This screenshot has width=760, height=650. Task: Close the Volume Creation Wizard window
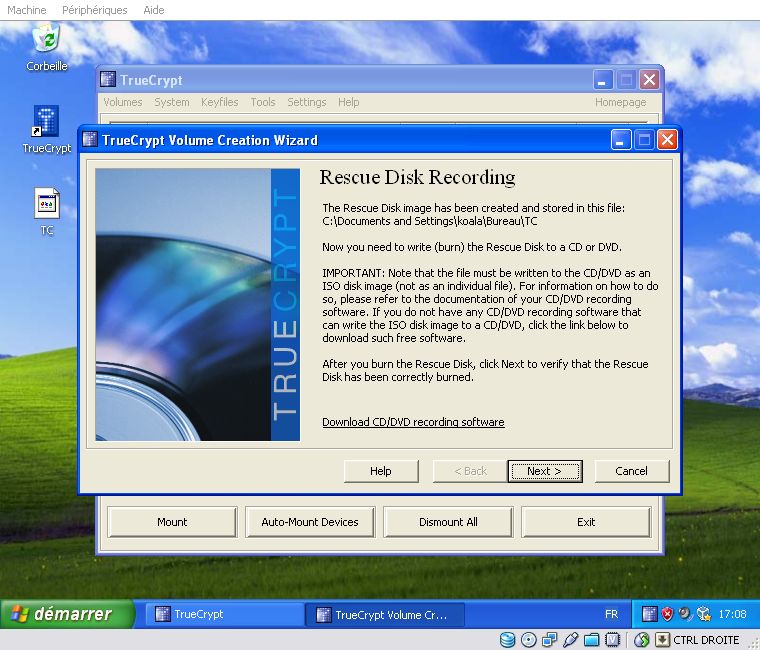pyautogui.click(x=667, y=140)
